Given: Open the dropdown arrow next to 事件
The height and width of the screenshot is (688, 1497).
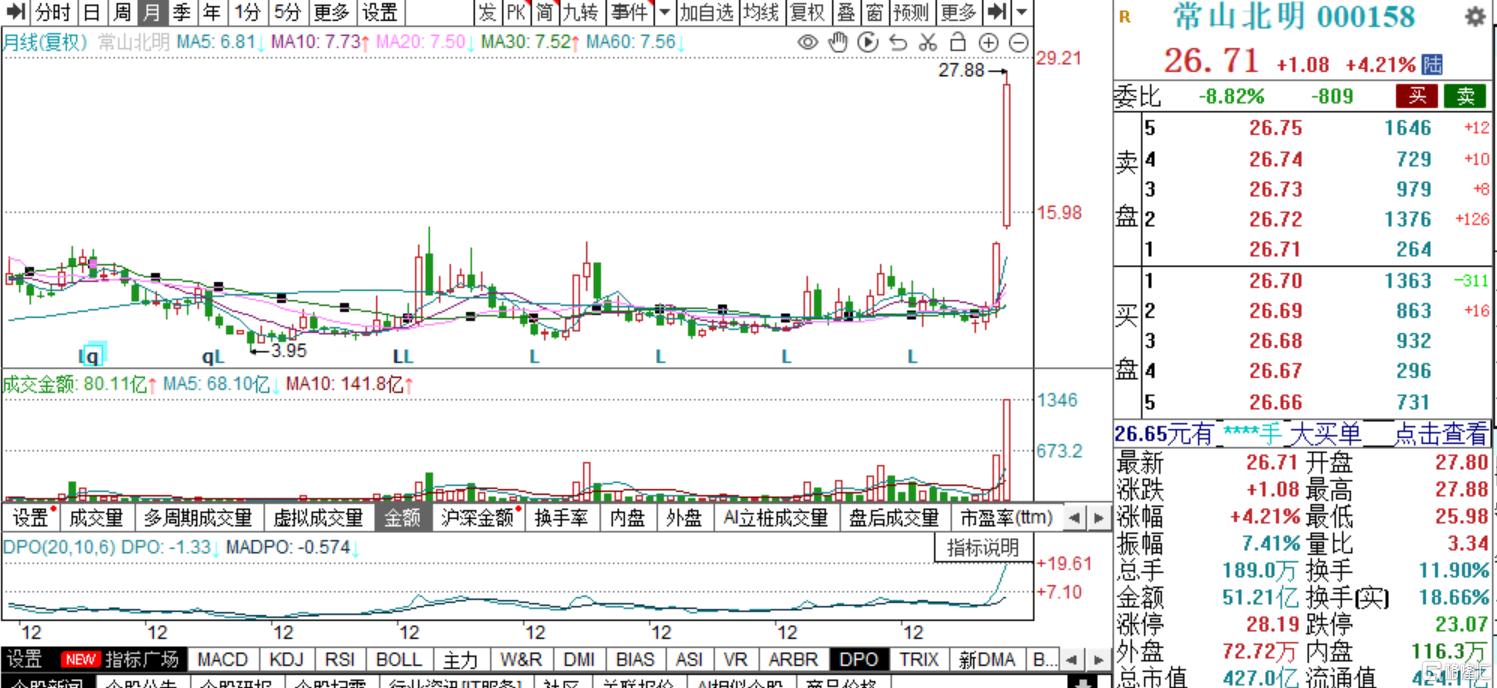Looking at the screenshot, I should point(664,12).
